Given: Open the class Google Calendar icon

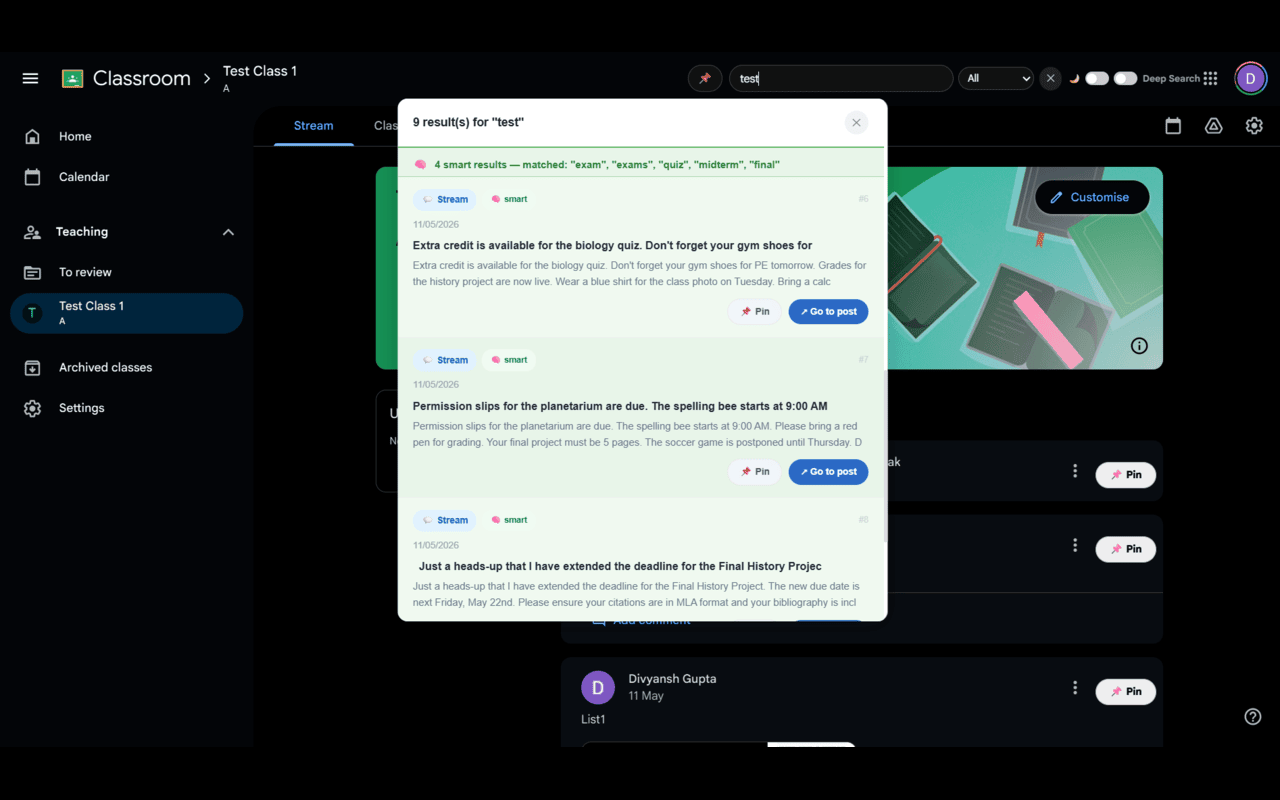Looking at the screenshot, I should pos(1173,126).
